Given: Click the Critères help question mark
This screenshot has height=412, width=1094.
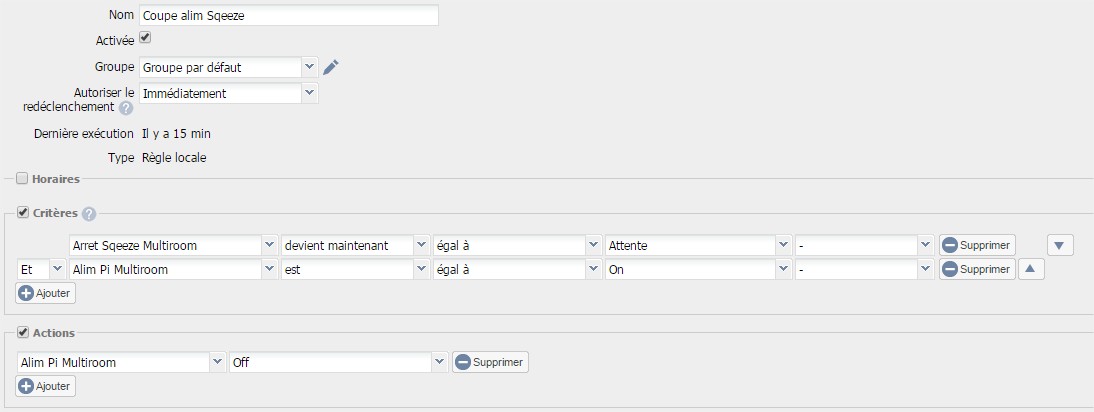Looking at the screenshot, I should (x=89, y=214).
